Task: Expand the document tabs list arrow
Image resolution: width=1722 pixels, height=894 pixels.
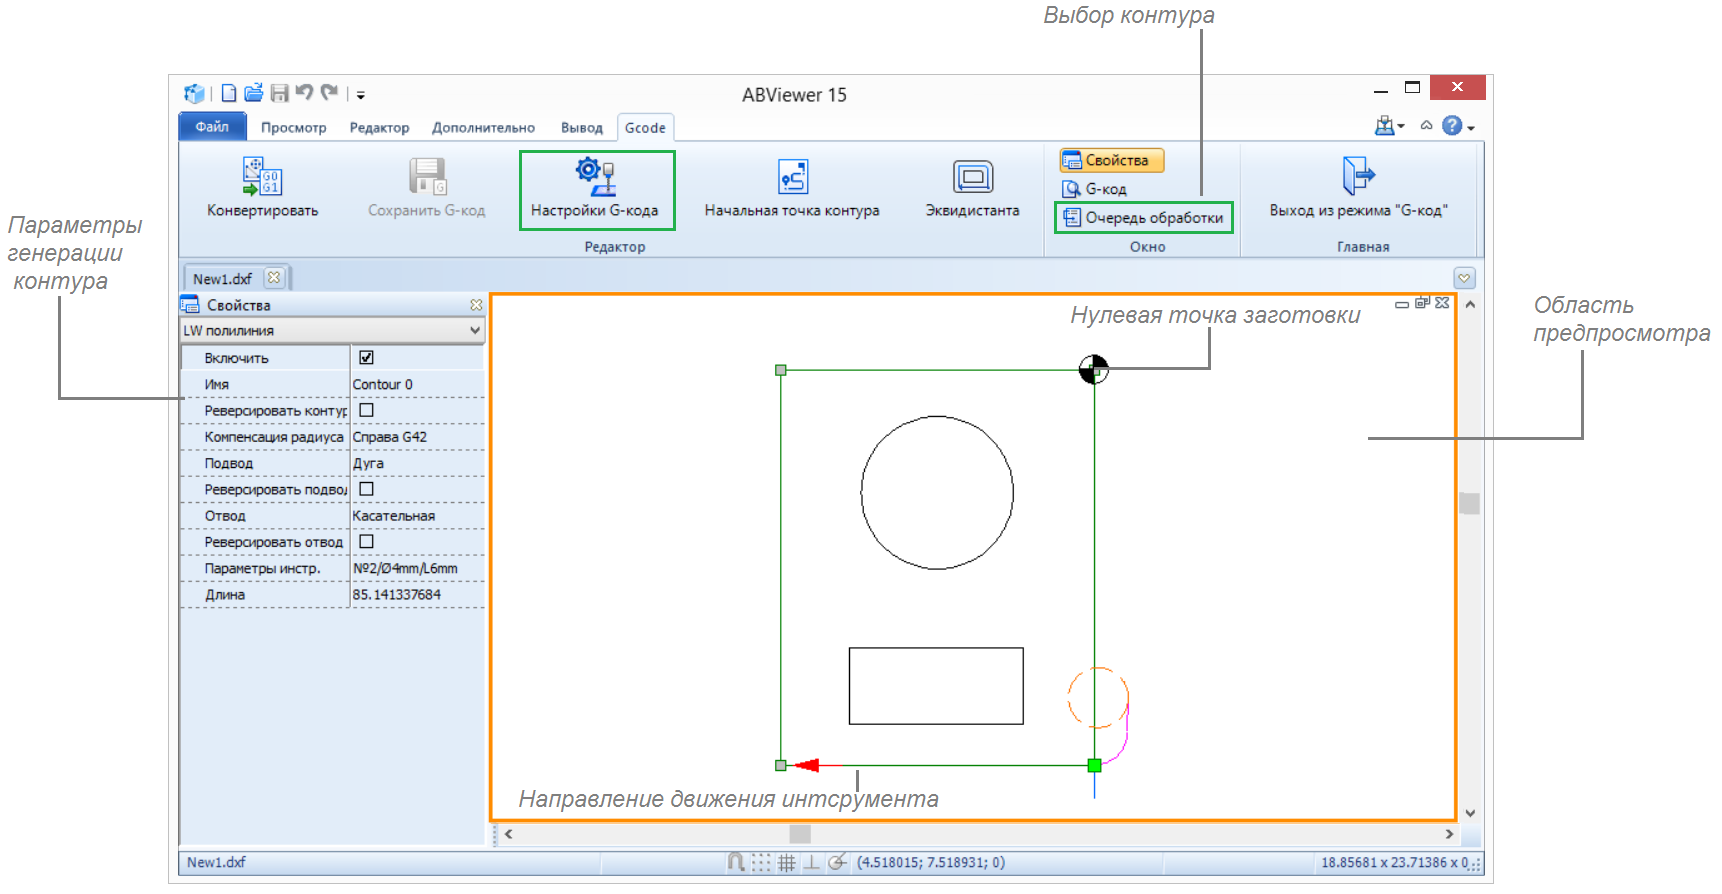Action: pos(1464,278)
